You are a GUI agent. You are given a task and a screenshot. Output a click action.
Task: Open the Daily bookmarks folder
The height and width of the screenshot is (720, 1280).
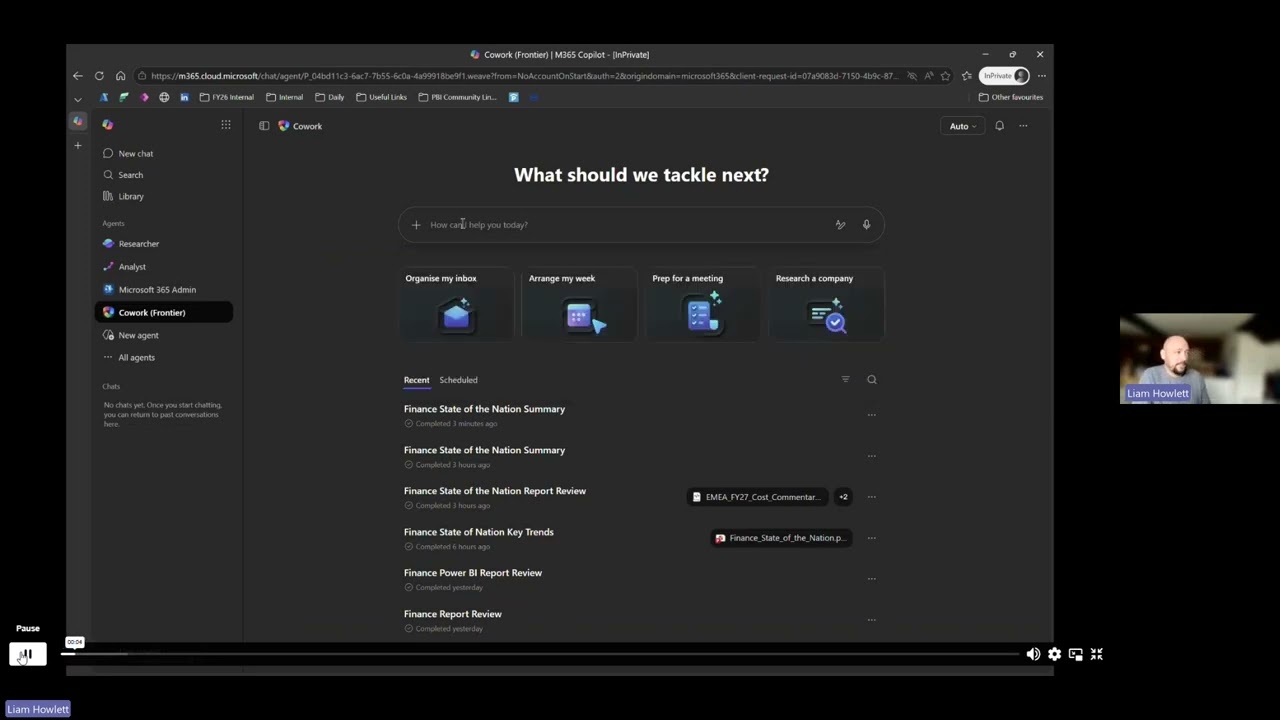[x=330, y=97]
